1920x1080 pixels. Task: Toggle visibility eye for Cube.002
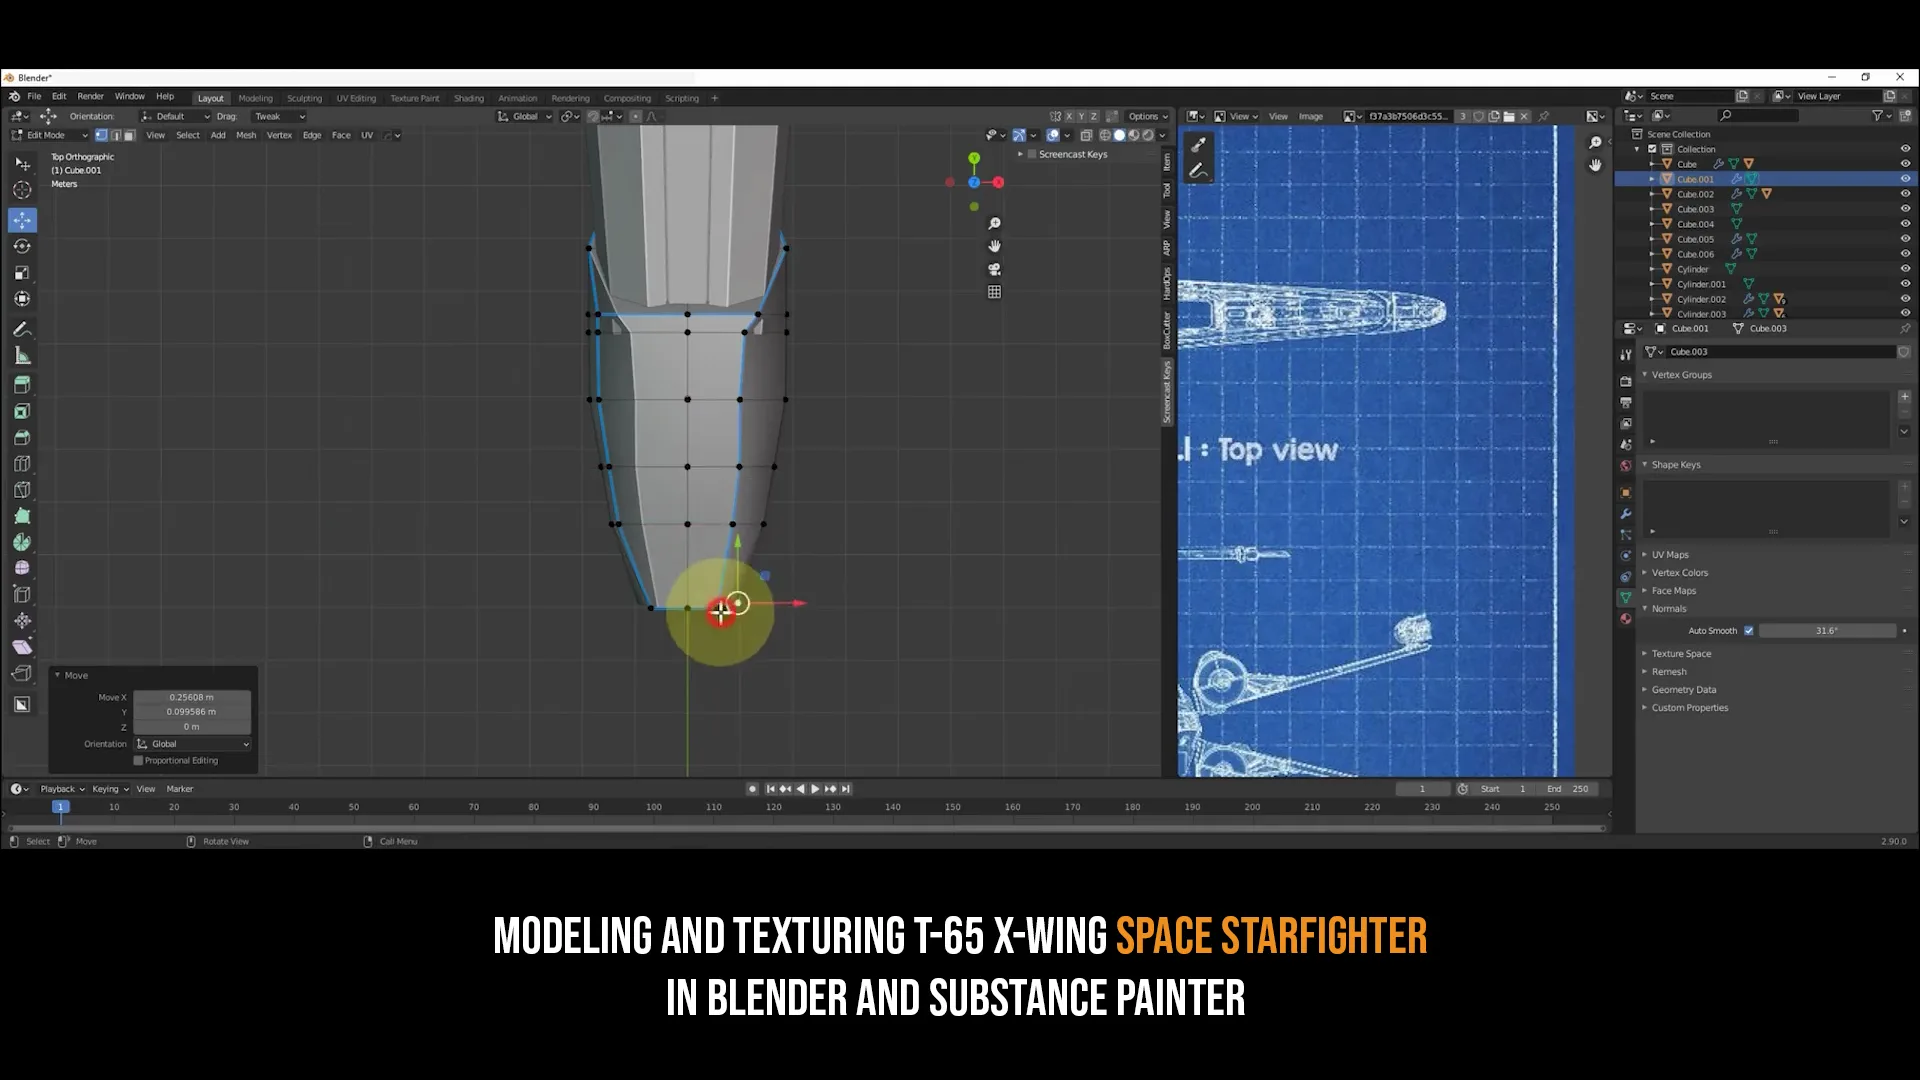tap(1905, 194)
